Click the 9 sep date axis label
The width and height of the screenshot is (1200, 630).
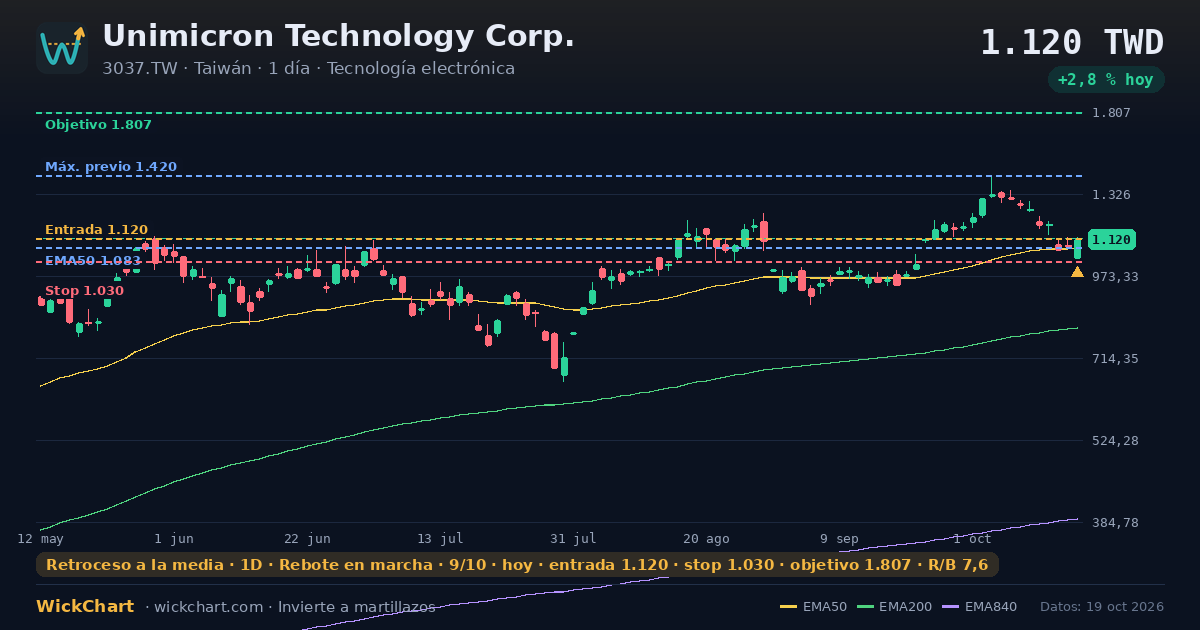tap(839, 539)
